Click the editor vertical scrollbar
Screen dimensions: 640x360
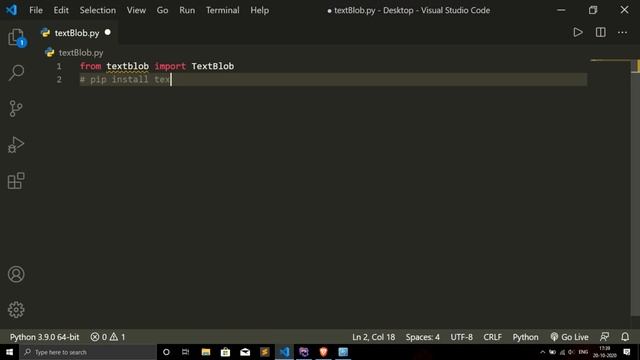tap(636, 188)
